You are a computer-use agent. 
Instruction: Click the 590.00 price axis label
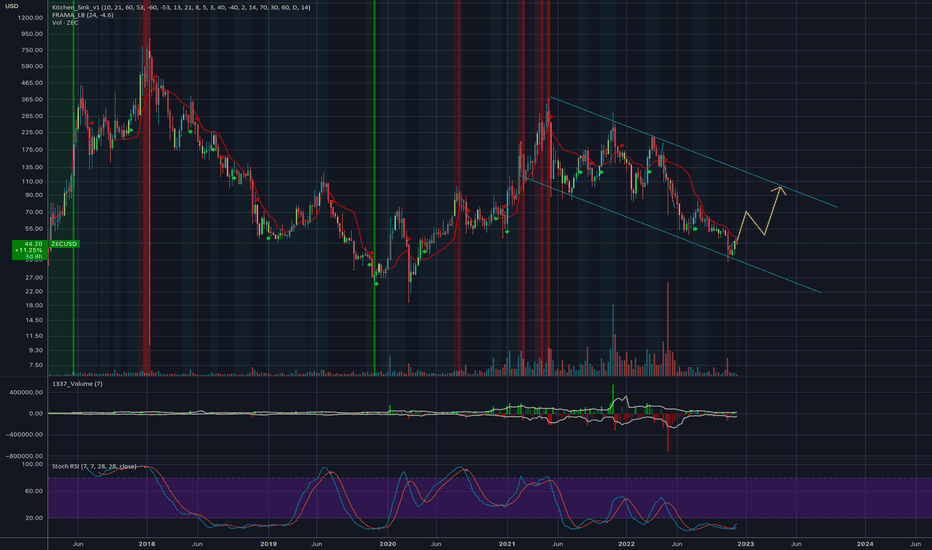point(32,66)
